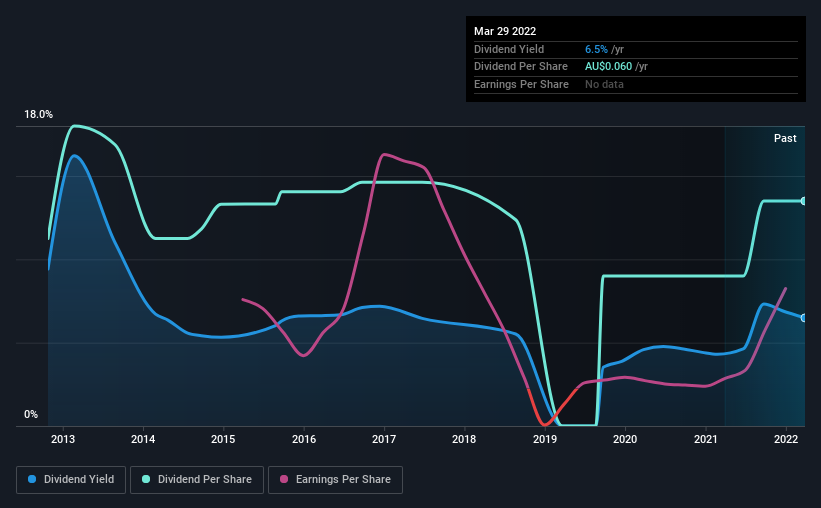Toggle the Dividend Yield legend button
The image size is (821, 508).
click(71, 480)
